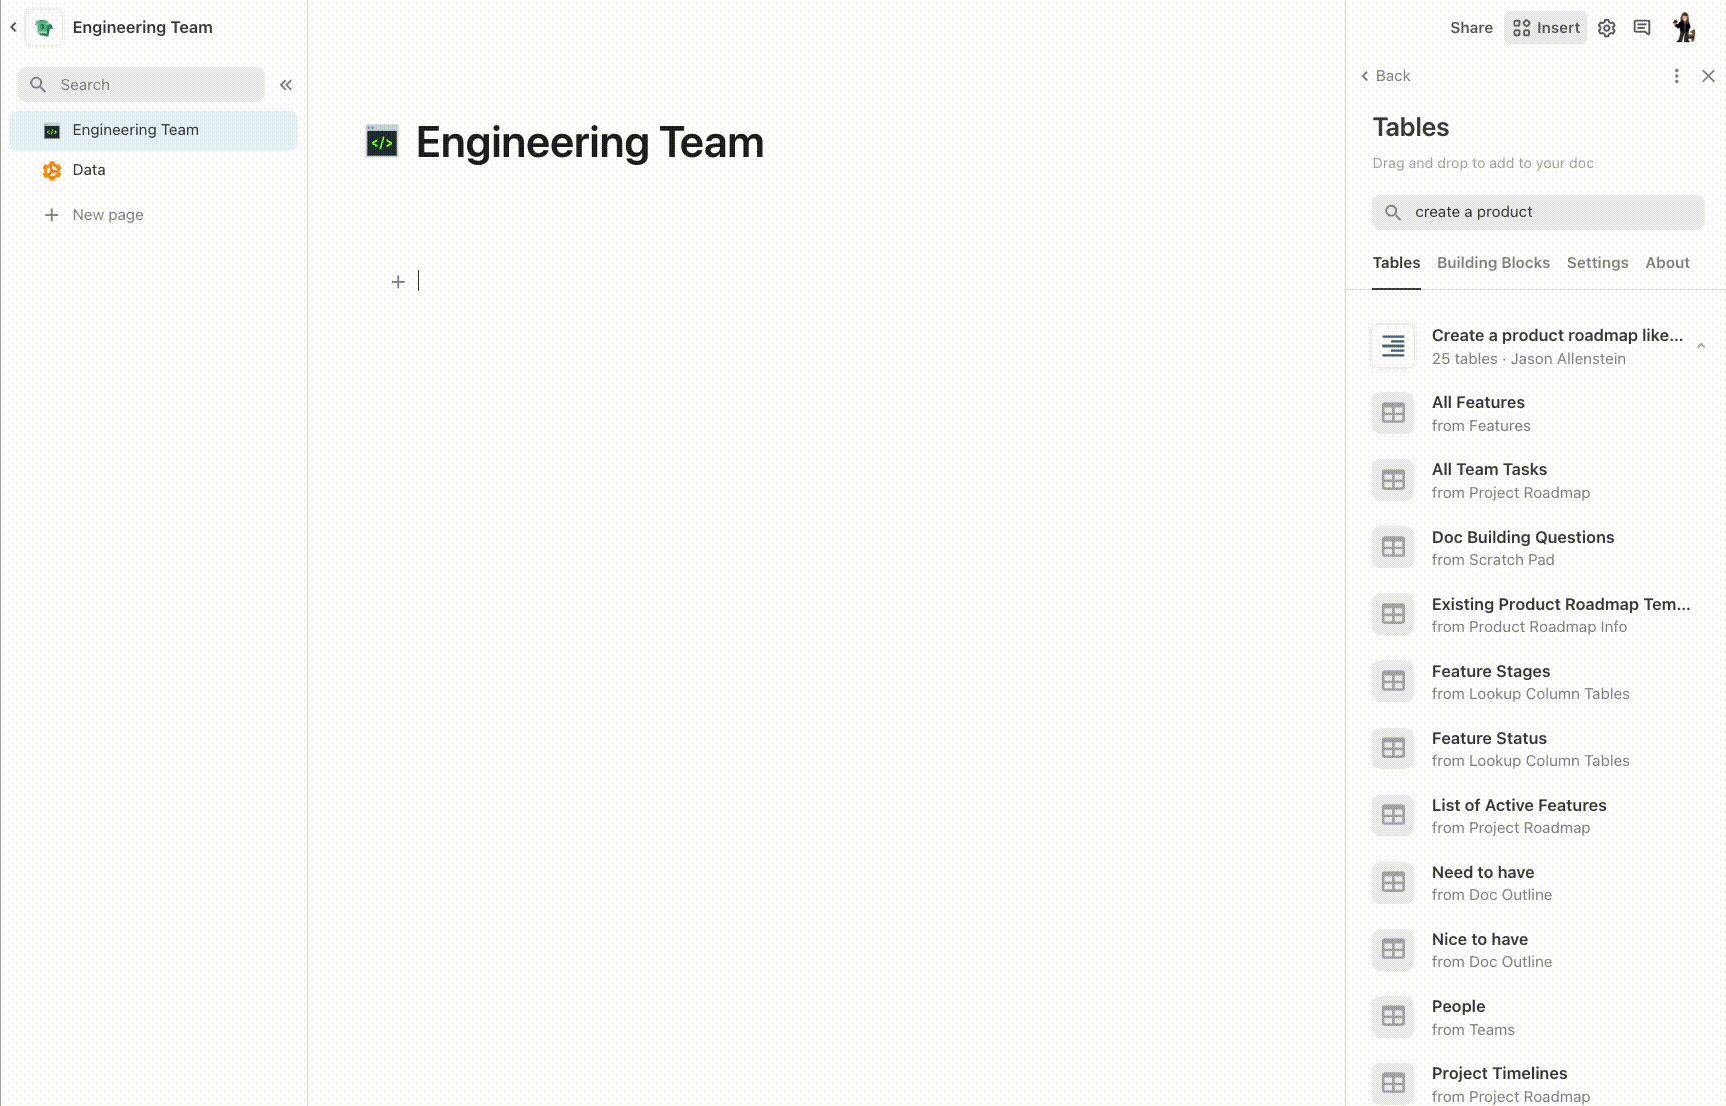Click the Insert button

1546,28
